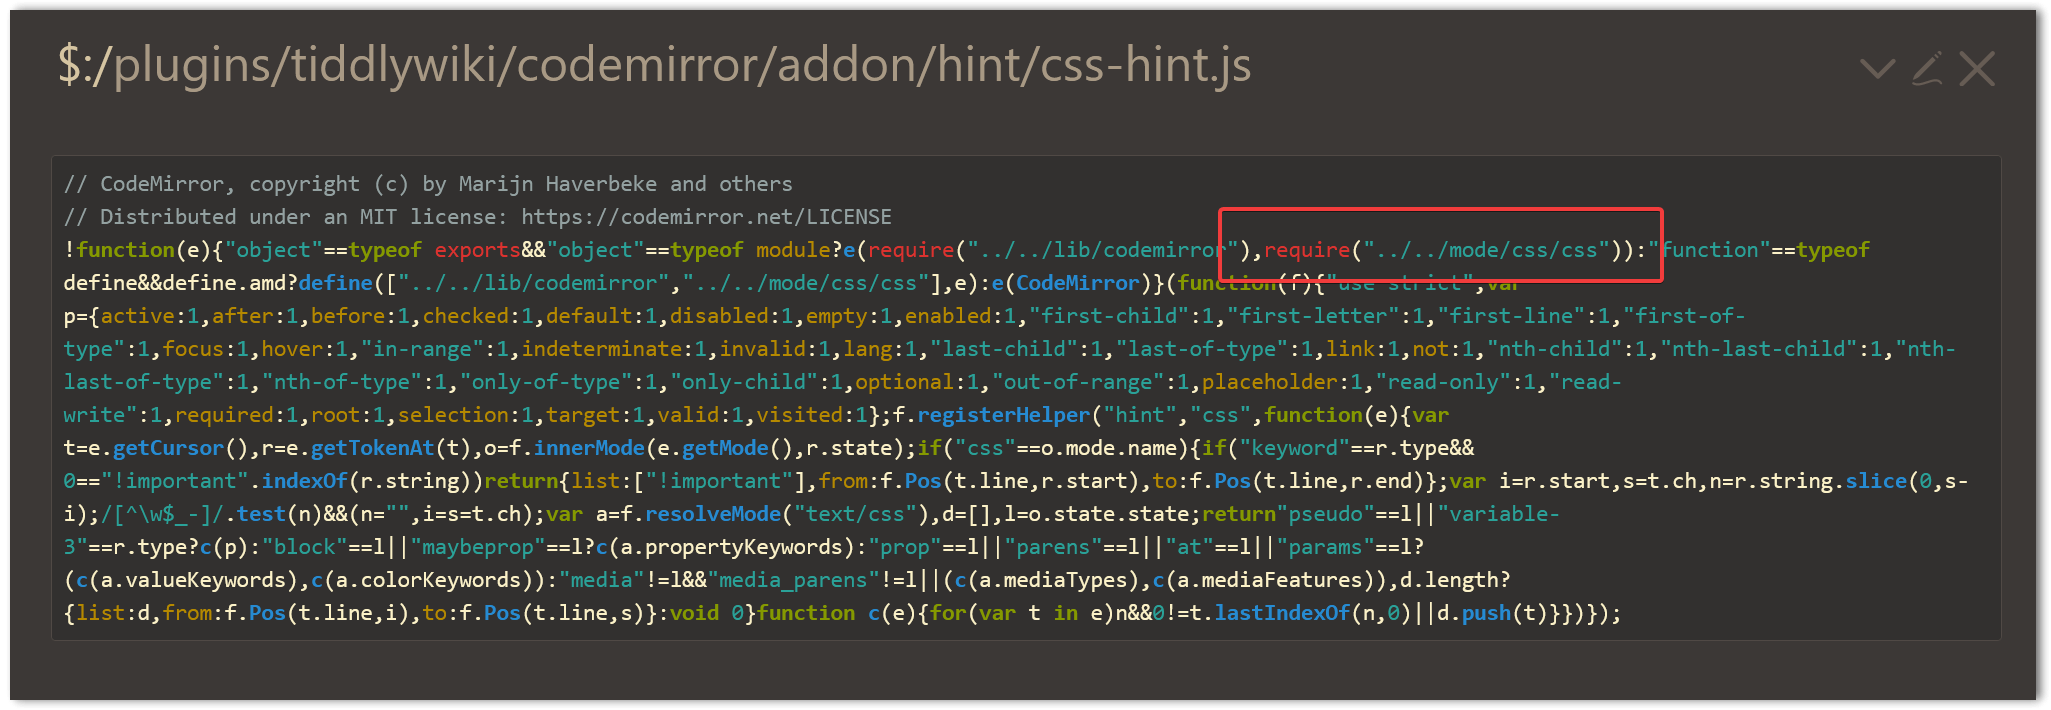Click the "getTokenAt" method name
This screenshot has width=2051, height=710.
(372, 448)
